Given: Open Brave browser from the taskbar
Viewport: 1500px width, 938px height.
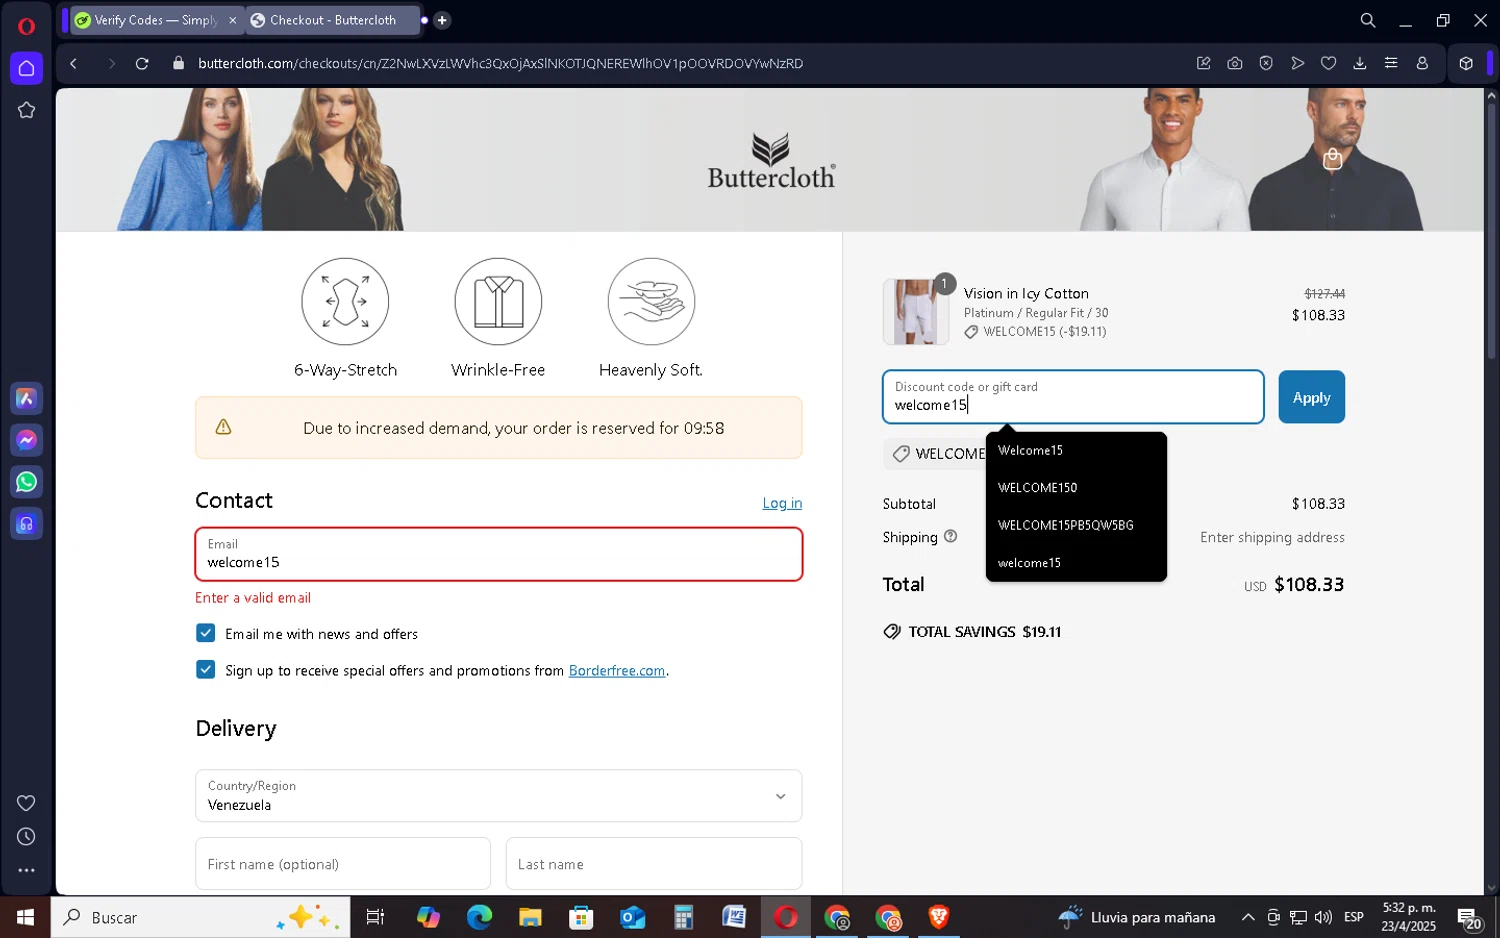Looking at the screenshot, I should 938,917.
